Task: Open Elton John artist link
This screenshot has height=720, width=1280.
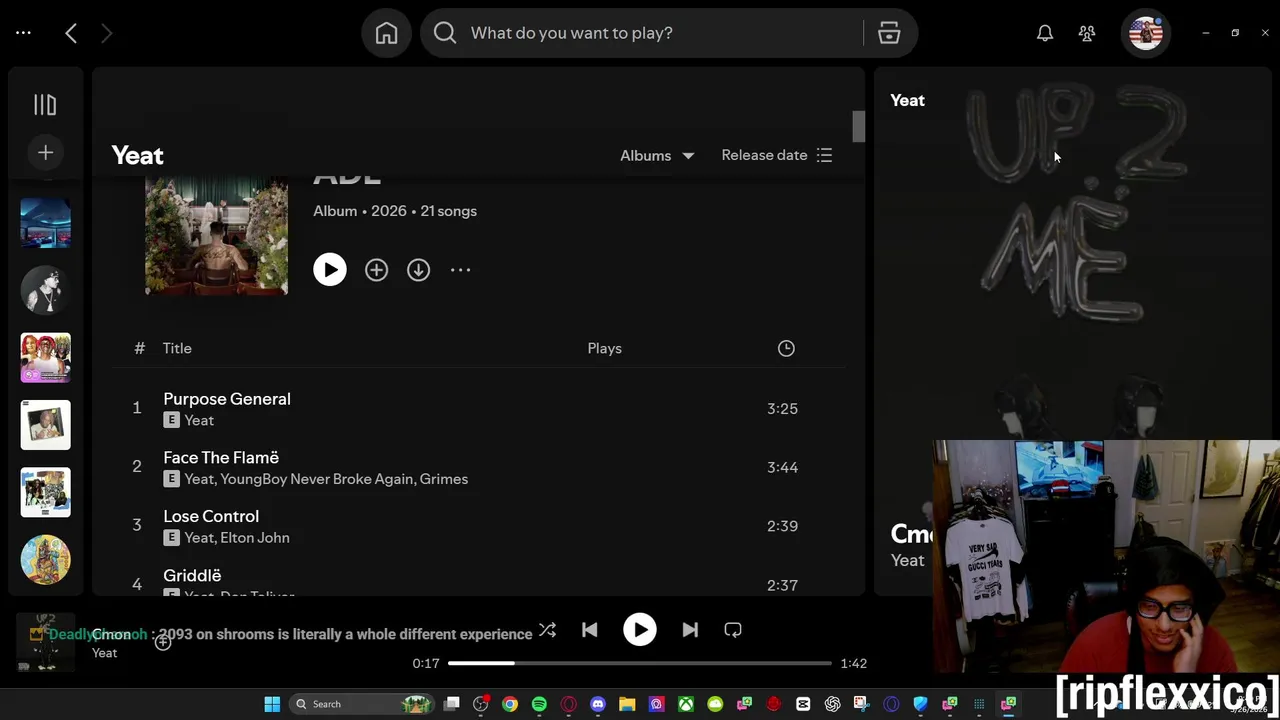Action: click(x=255, y=538)
